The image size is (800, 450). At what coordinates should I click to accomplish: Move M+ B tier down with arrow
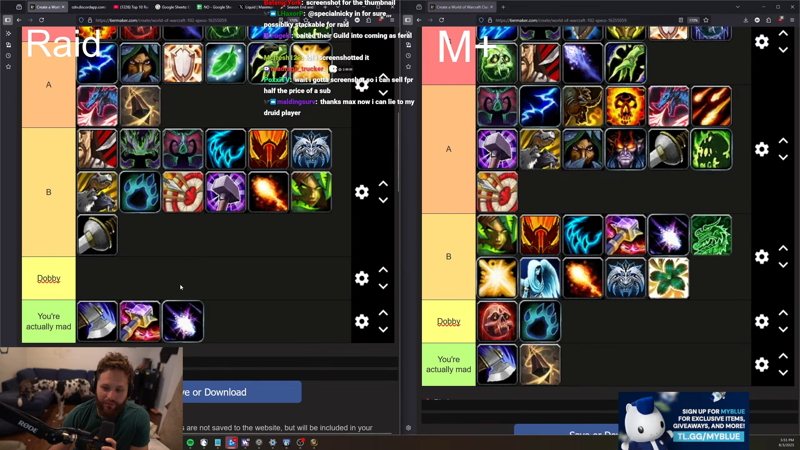click(x=783, y=265)
